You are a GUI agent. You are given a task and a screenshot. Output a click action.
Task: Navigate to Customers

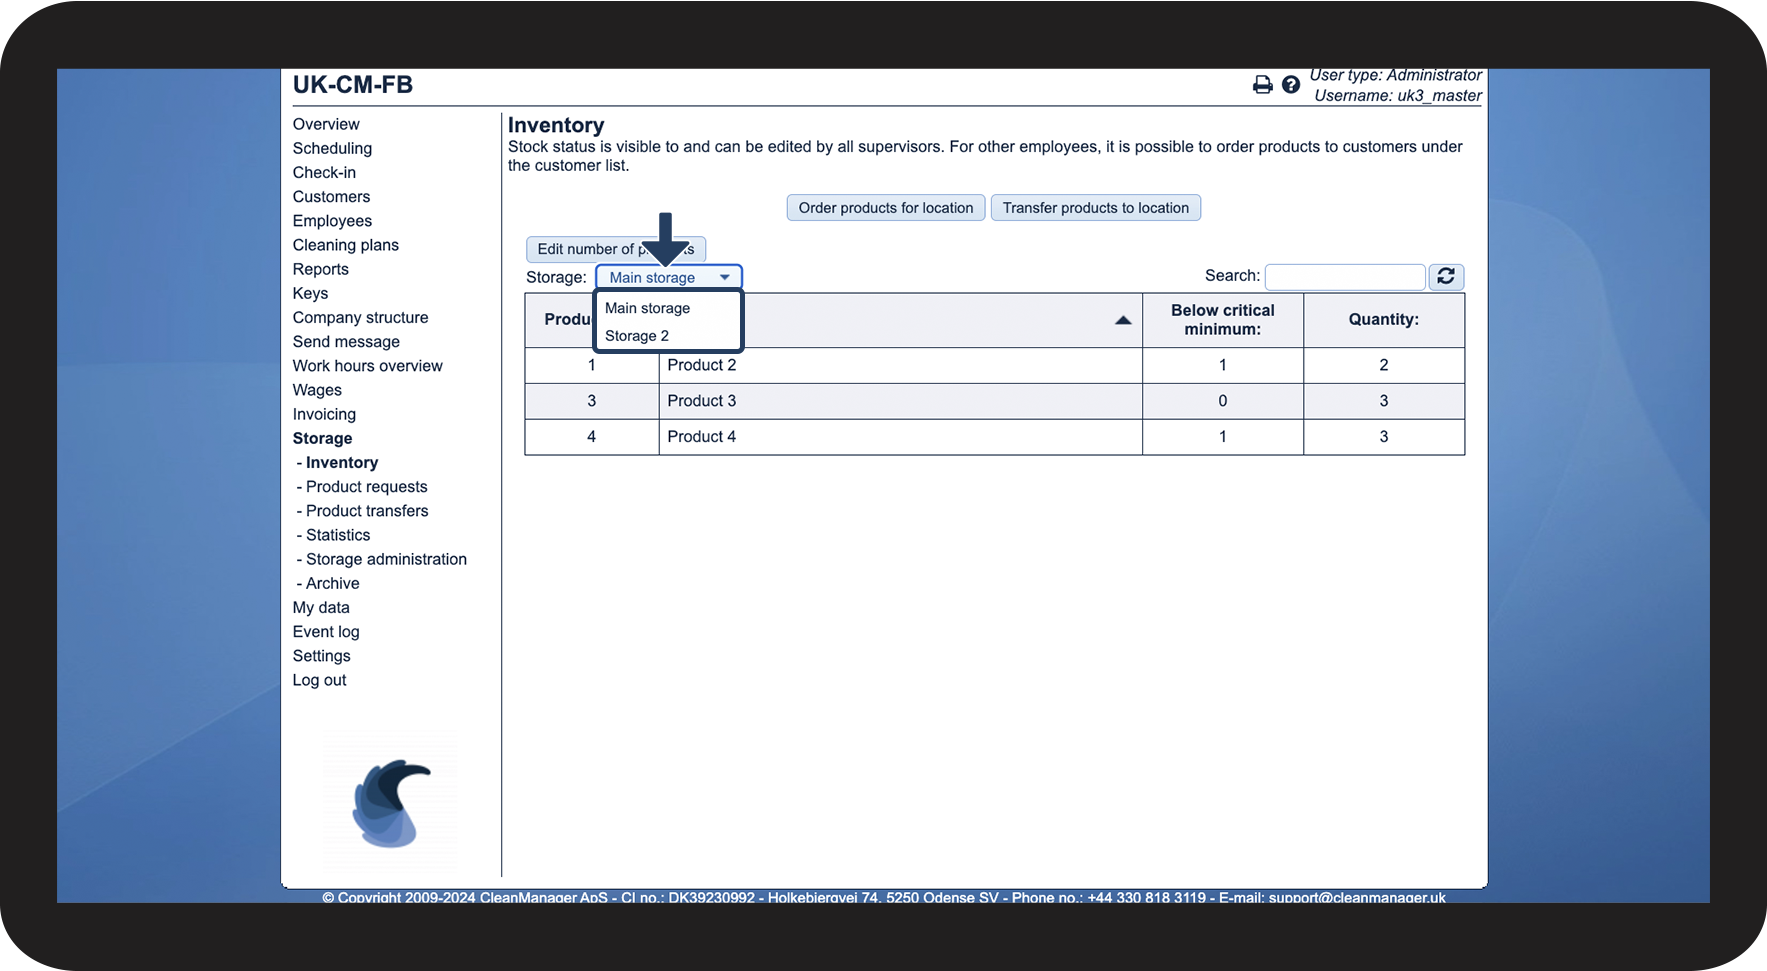[331, 197]
